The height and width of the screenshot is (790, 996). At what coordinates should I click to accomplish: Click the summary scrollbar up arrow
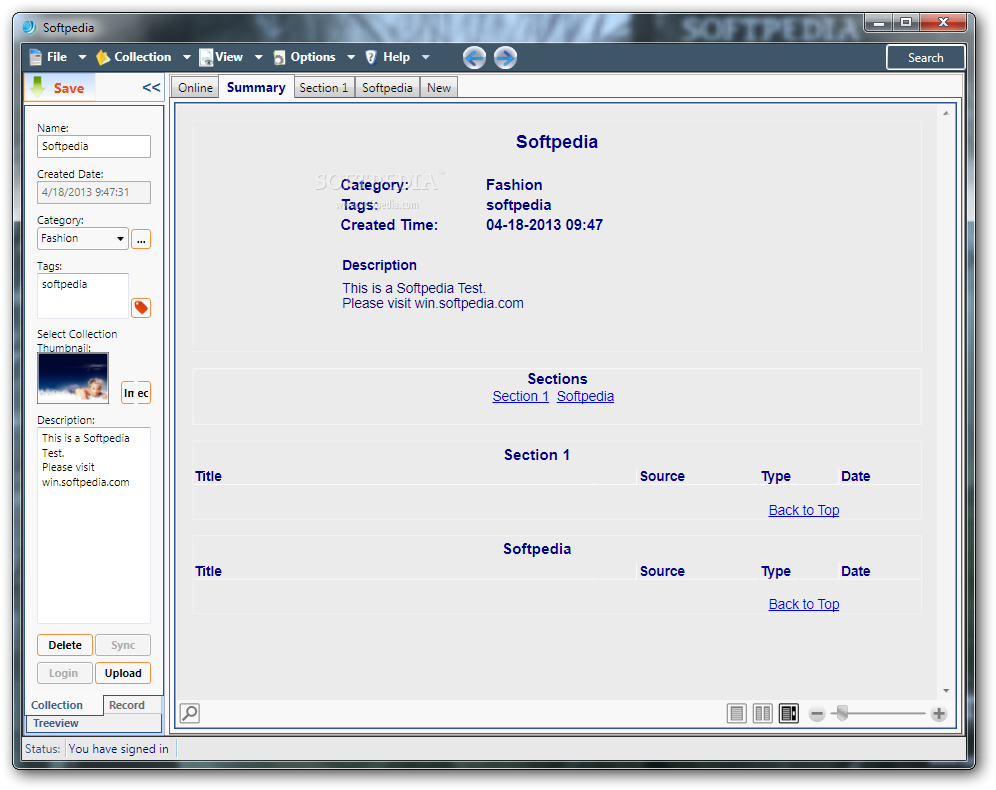point(946,113)
